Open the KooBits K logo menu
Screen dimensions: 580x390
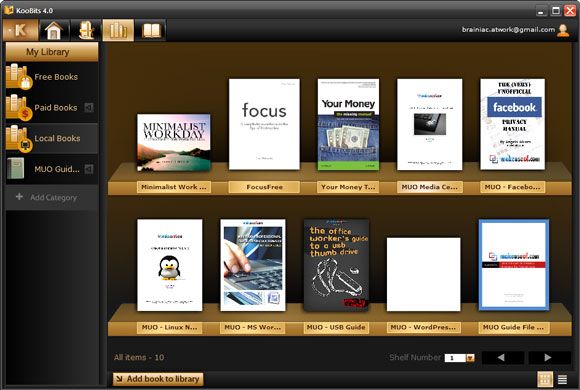pos(21,30)
